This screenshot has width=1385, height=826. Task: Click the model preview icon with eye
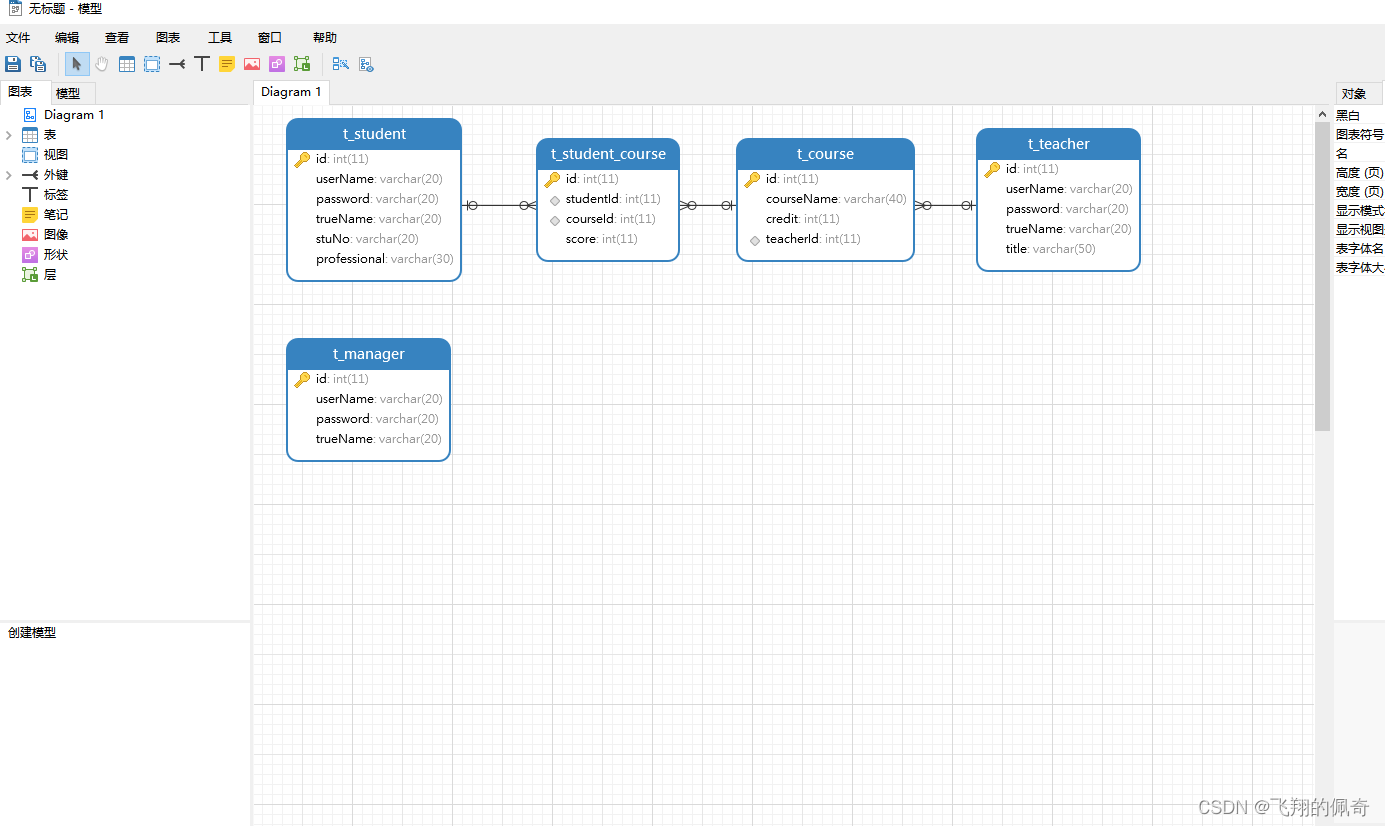click(x=366, y=64)
